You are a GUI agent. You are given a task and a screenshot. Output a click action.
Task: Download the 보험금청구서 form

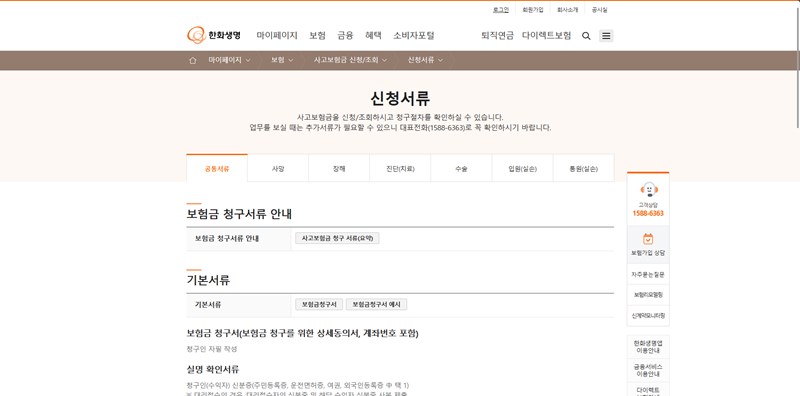coord(319,305)
